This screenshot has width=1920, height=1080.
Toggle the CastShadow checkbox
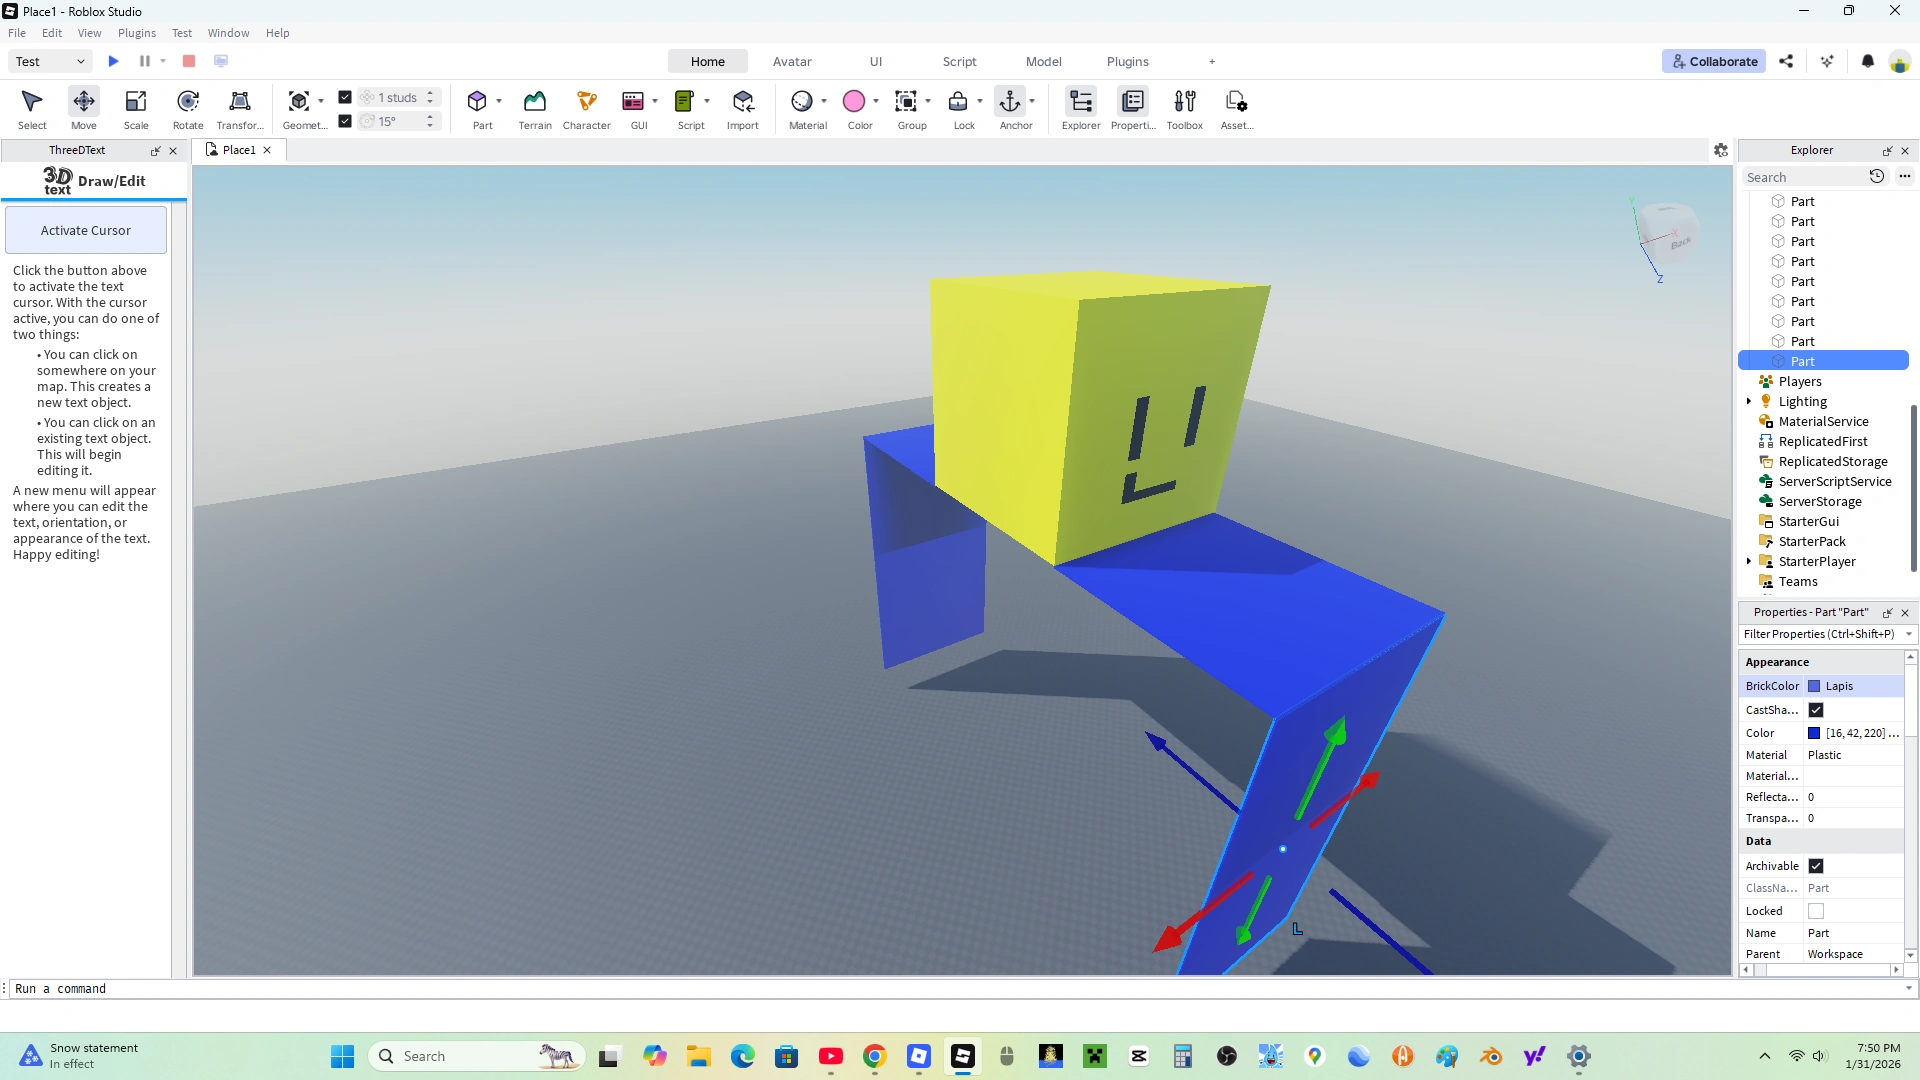click(1816, 710)
